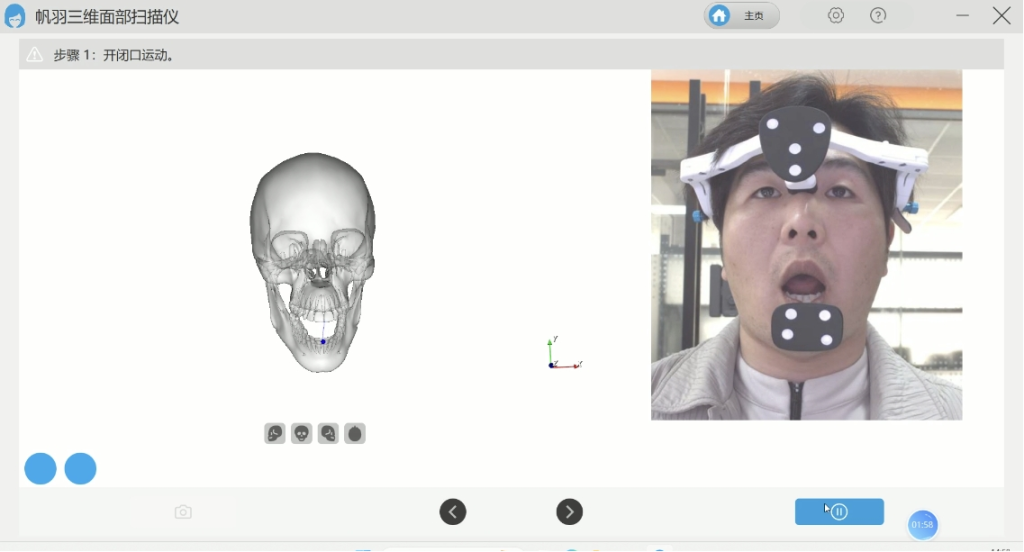Switch skull to left profile view

[x=275, y=434]
